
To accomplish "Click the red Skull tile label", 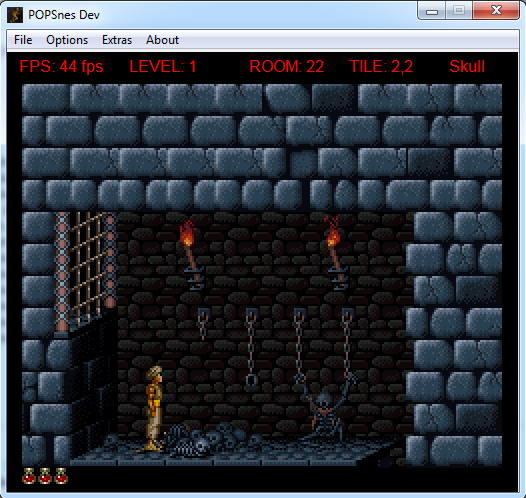I will (467, 66).
